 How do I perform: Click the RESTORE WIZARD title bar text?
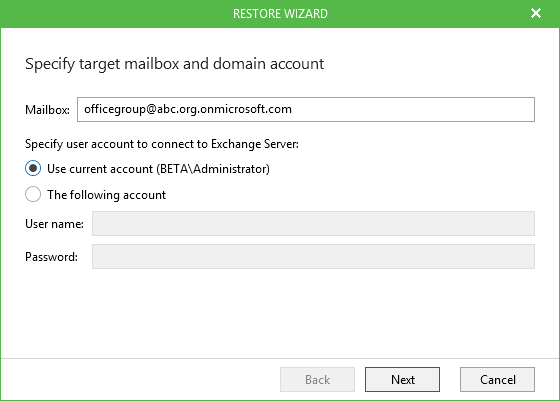coord(280,14)
